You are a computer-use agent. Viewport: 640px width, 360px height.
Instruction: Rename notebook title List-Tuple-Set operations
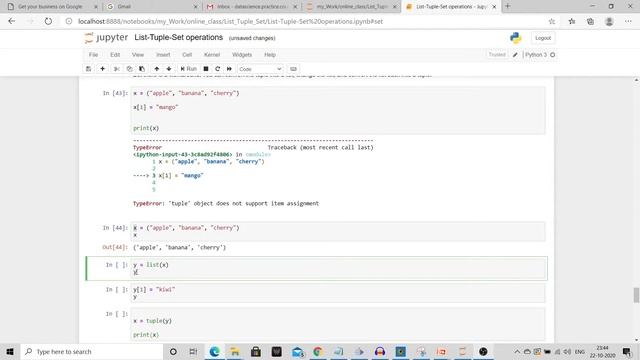click(x=178, y=38)
